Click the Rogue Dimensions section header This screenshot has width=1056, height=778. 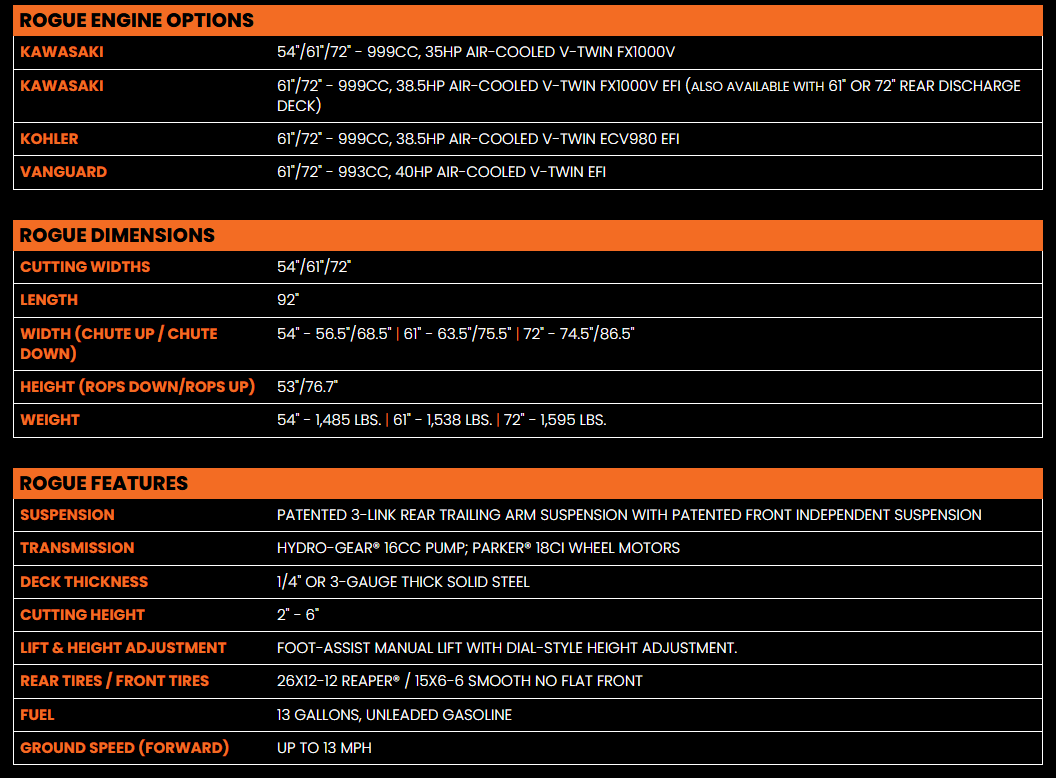pyautogui.click(x=117, y=235)
